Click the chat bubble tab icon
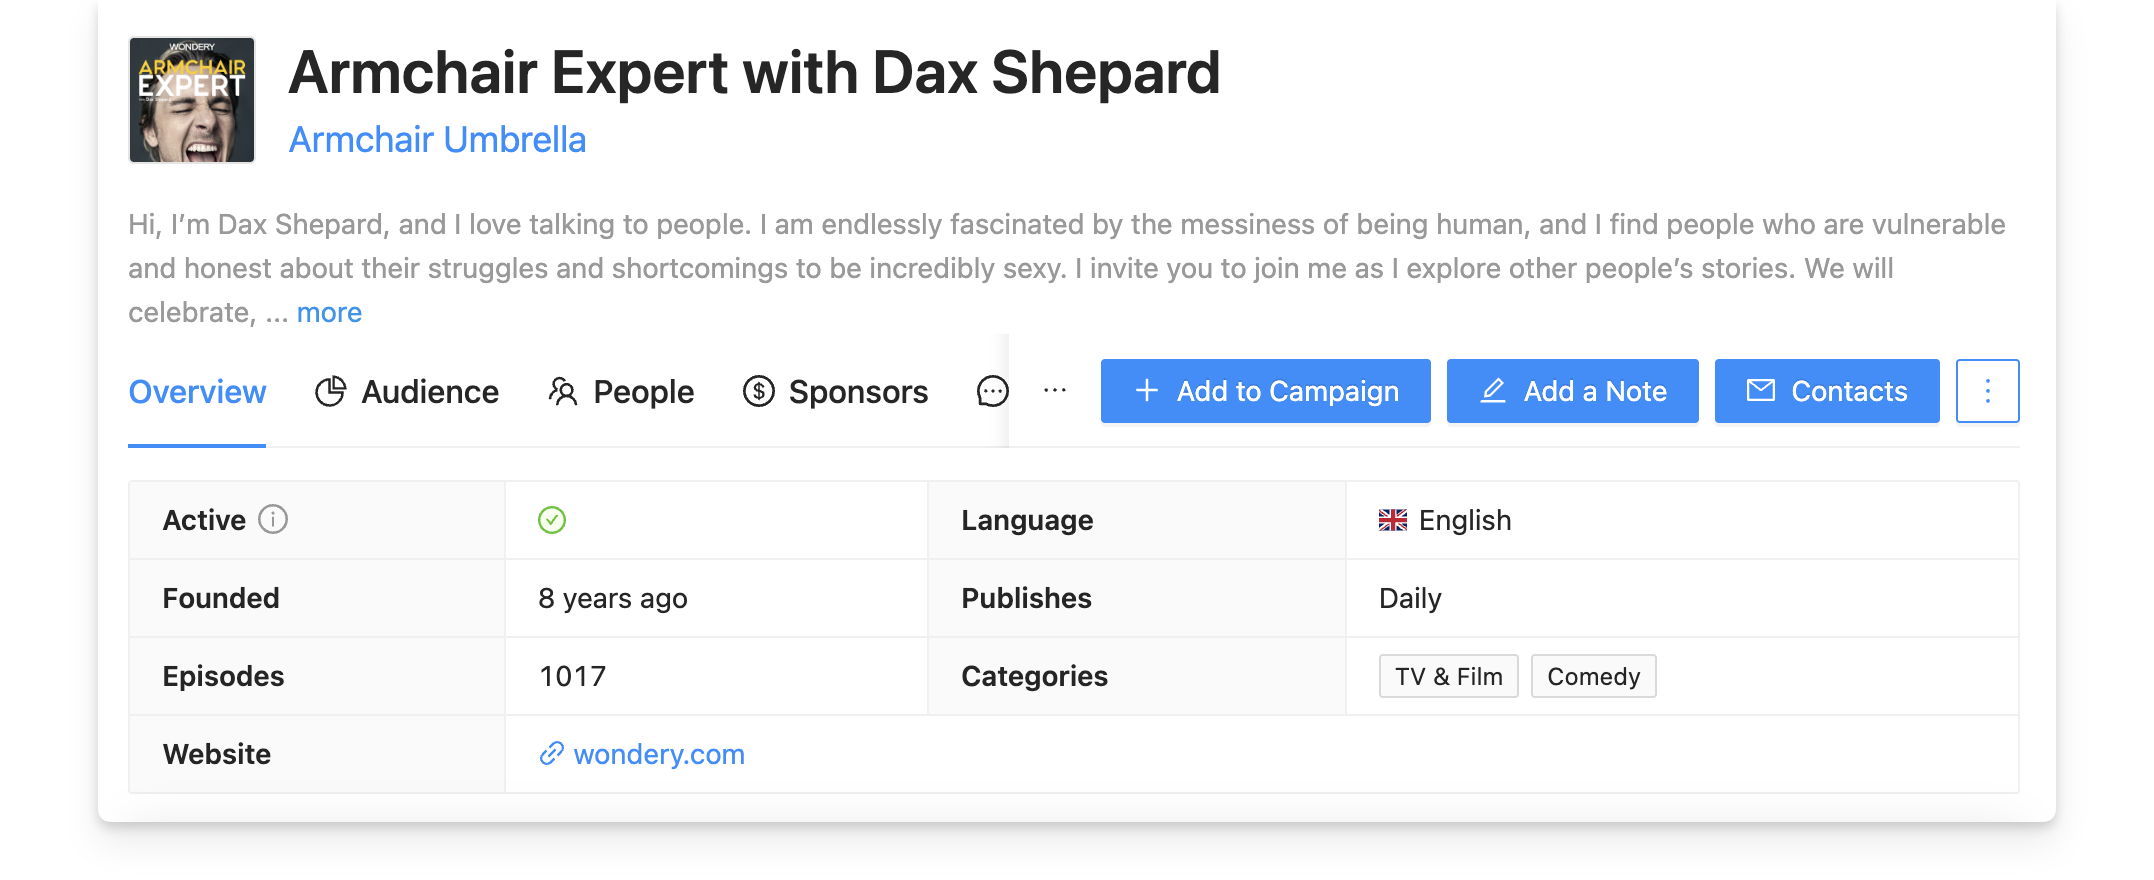 [x=992, y=392]
